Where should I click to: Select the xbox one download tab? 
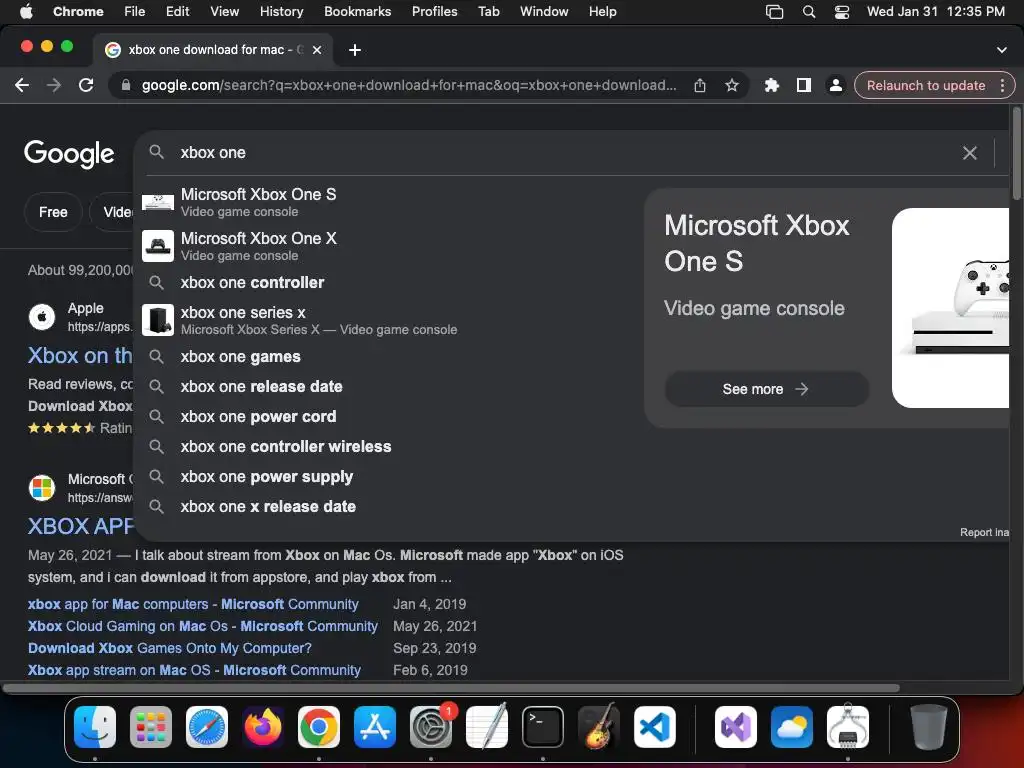212,50
